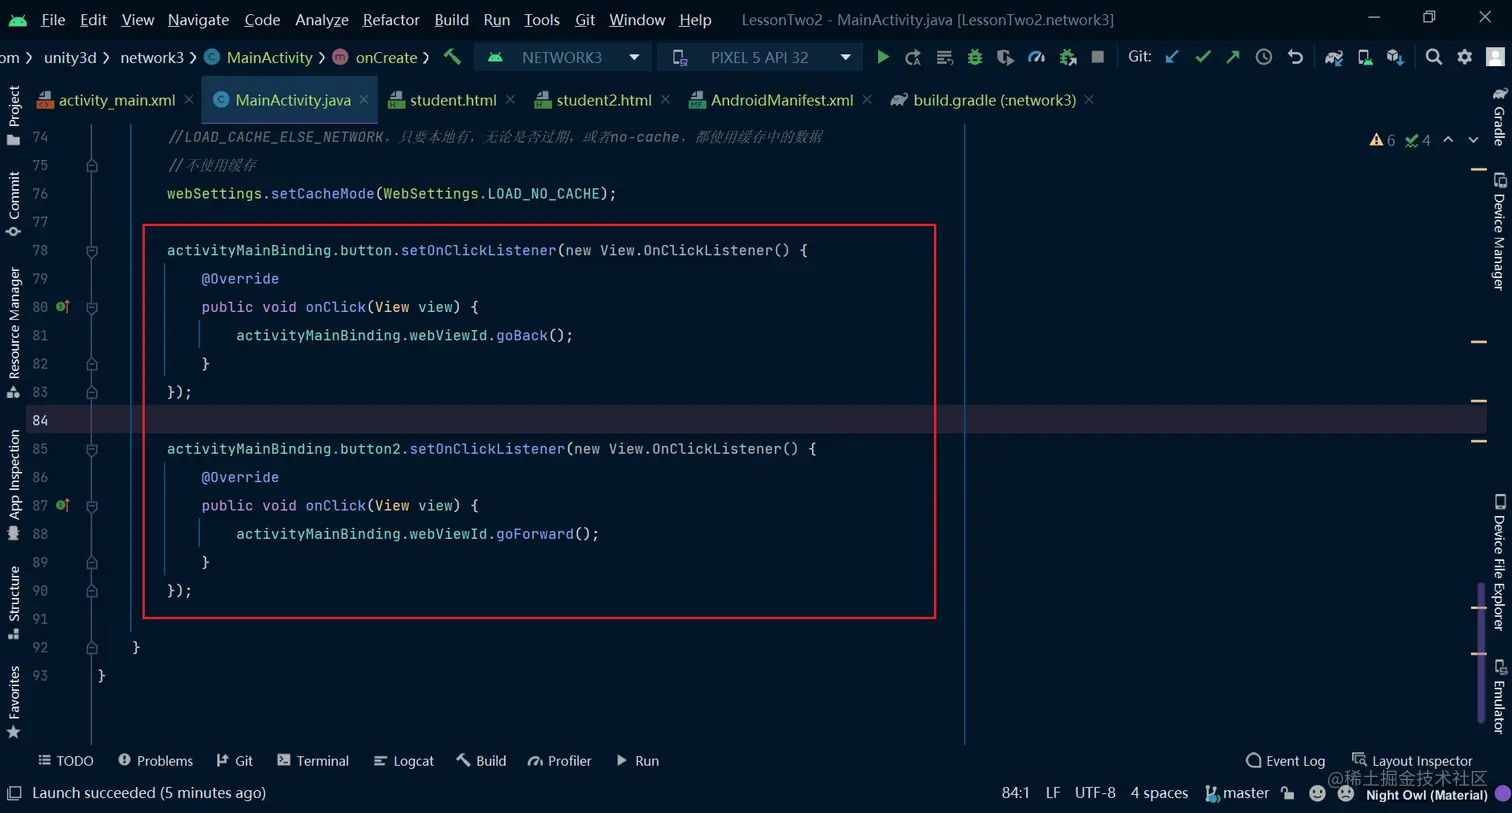
Task: Open the Device Manager side panel
Action: (1499, 231)
